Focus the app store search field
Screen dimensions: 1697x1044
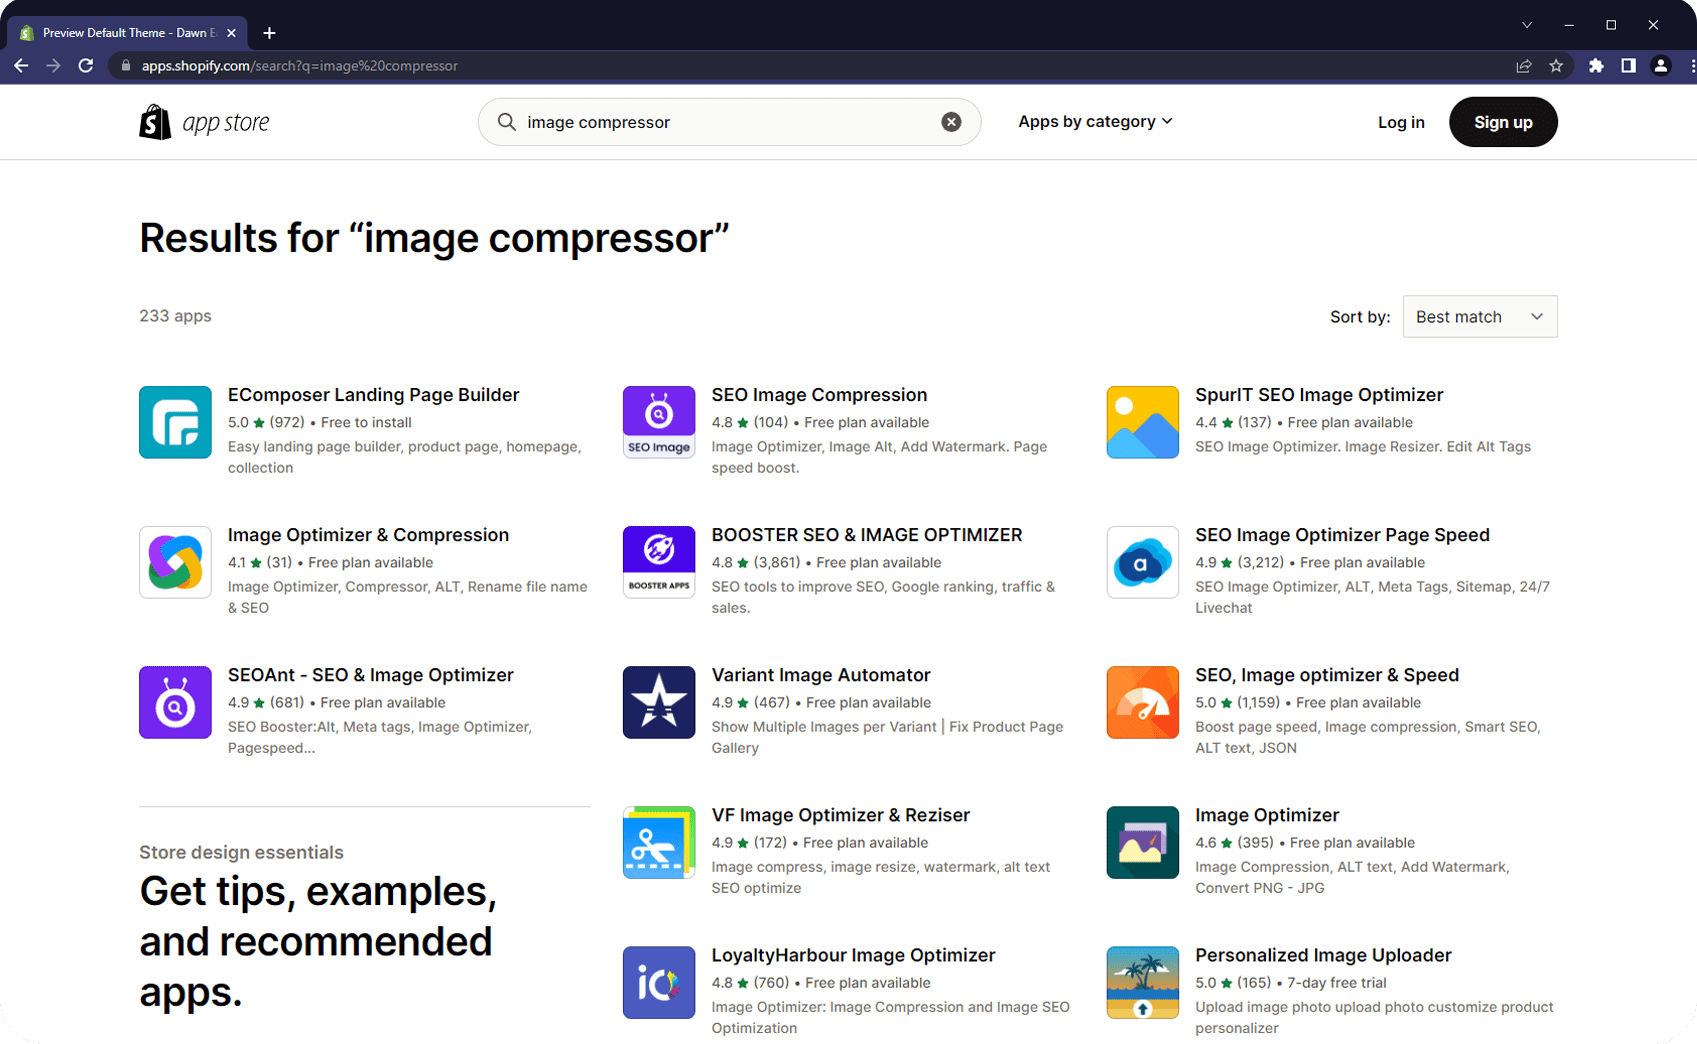coord(729,122)
